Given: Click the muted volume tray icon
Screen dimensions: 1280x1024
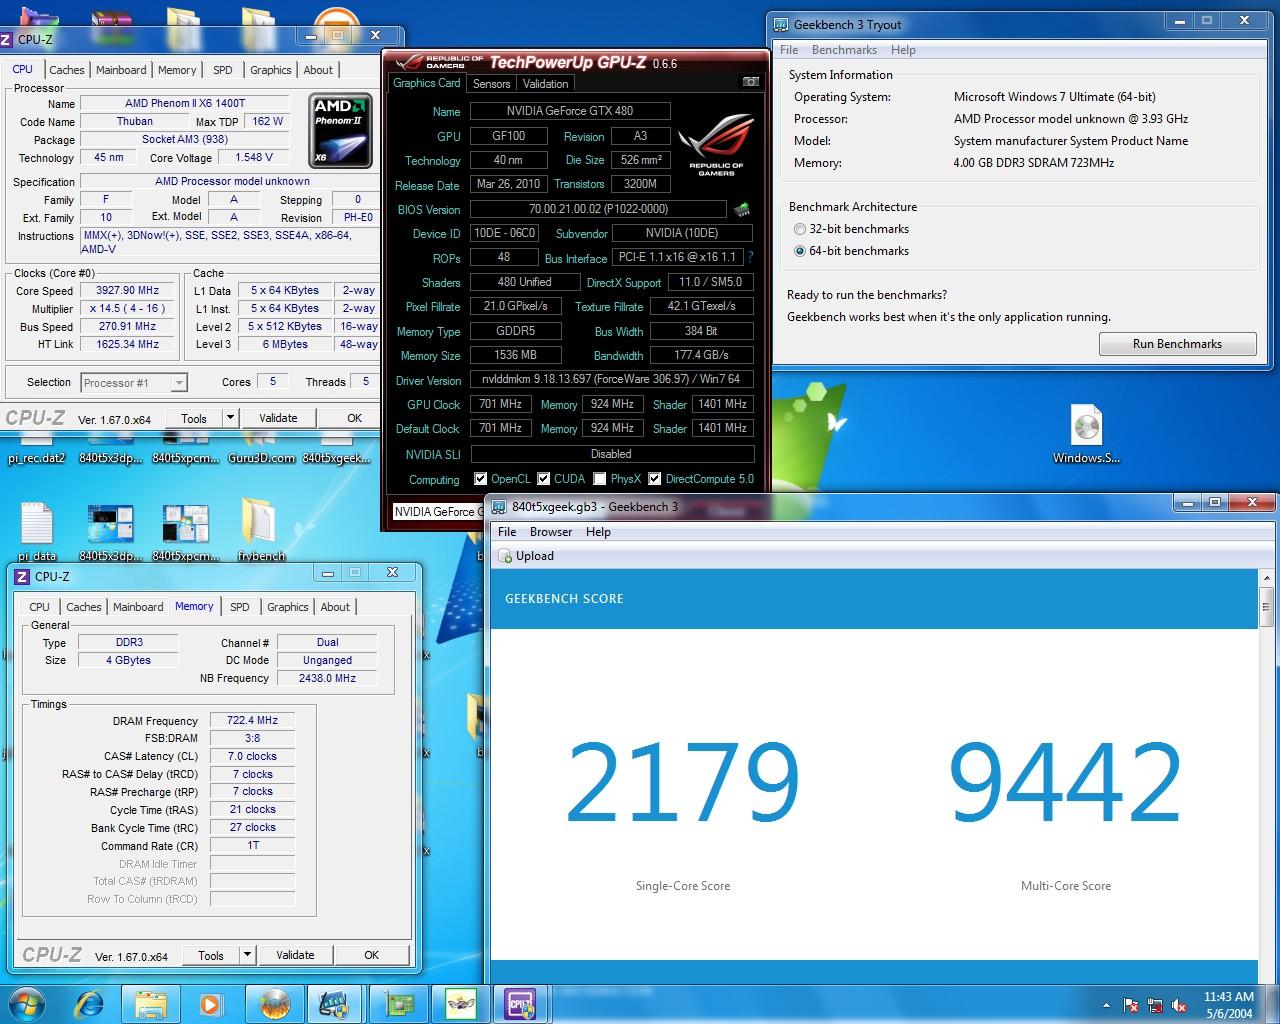Looking at the screenshot, I should click(1180, 1005).
